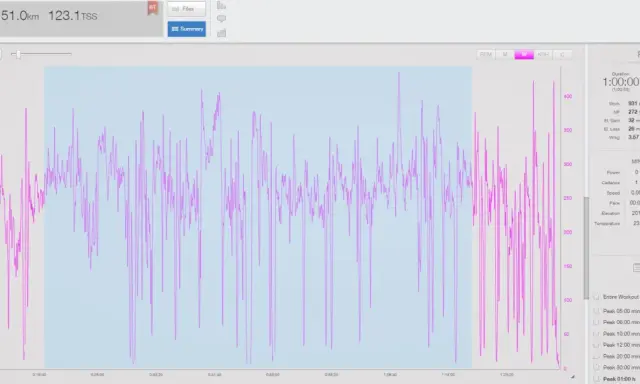This screenshot has width=640, height=384.
Task: Click the Files button
Action: click(187, 9)
